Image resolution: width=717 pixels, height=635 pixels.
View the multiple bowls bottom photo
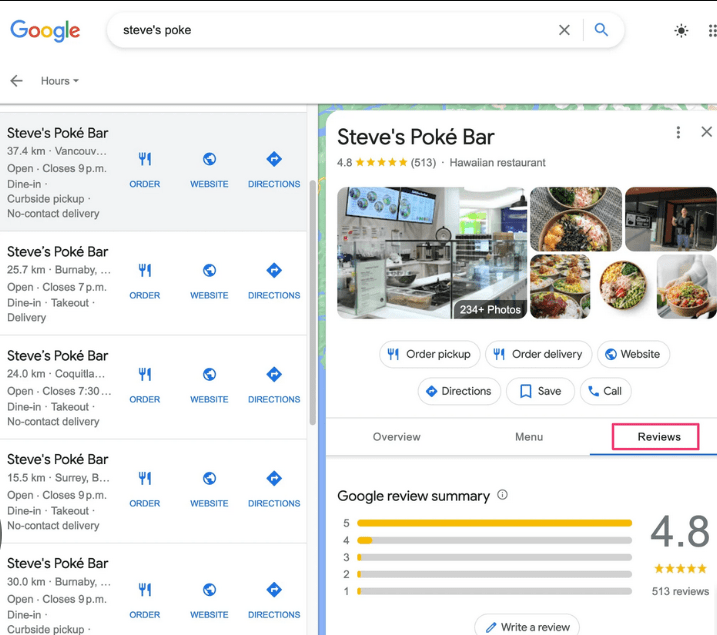(x=560, y=287)
